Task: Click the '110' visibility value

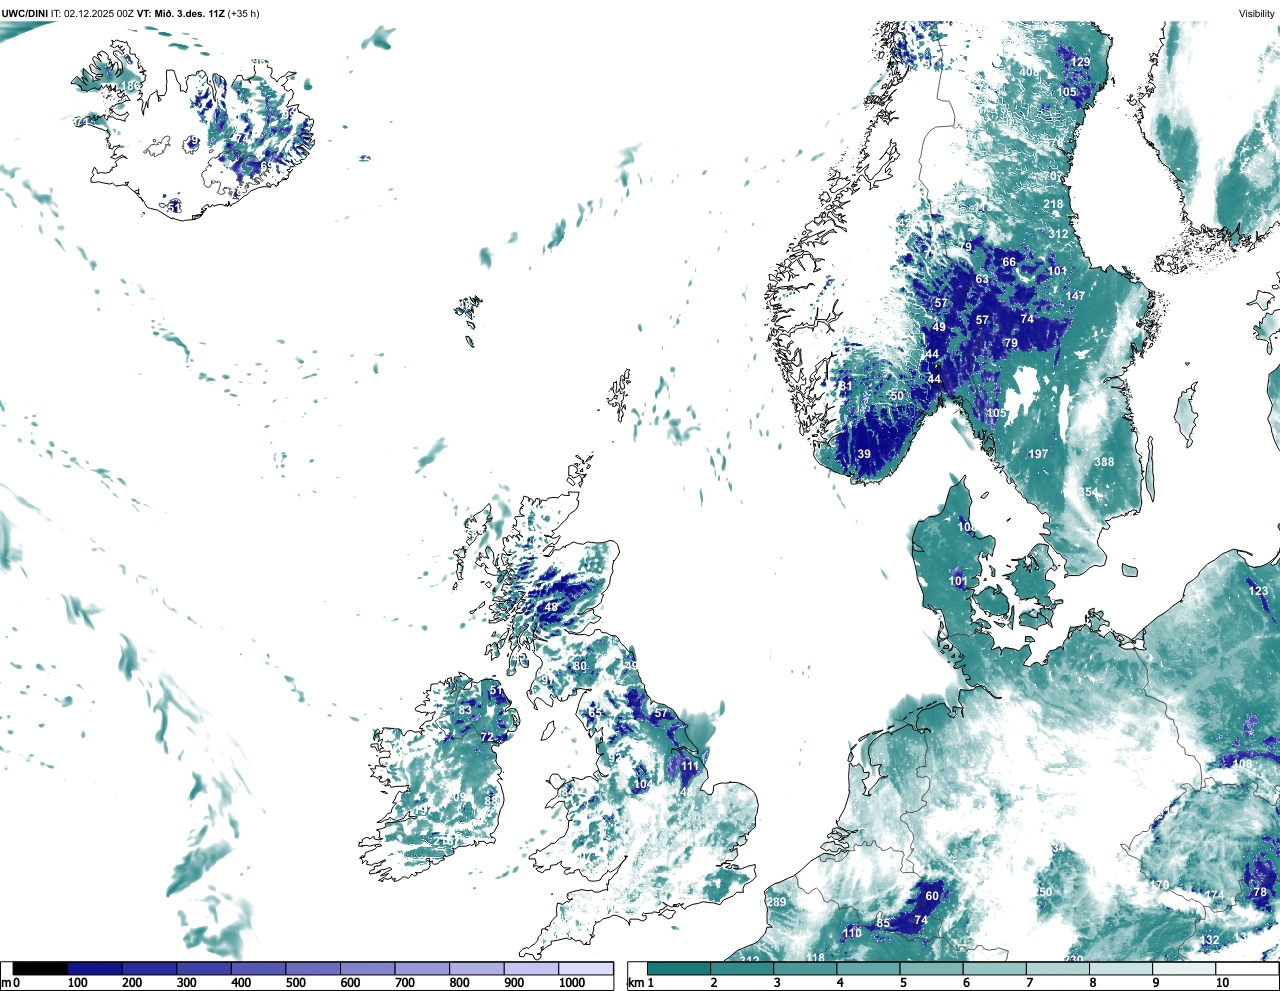Action: (851, 933)
